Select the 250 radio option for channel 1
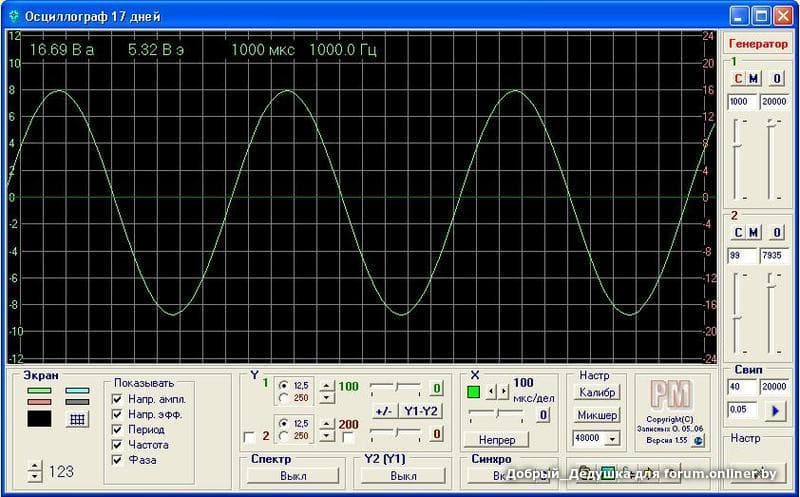This screenshot has width=800, height=497. tap(284, 397)
